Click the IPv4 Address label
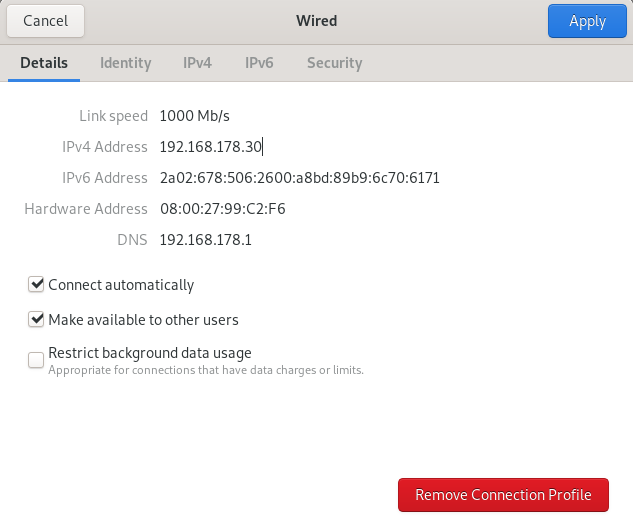 click(x=105, y=147)
